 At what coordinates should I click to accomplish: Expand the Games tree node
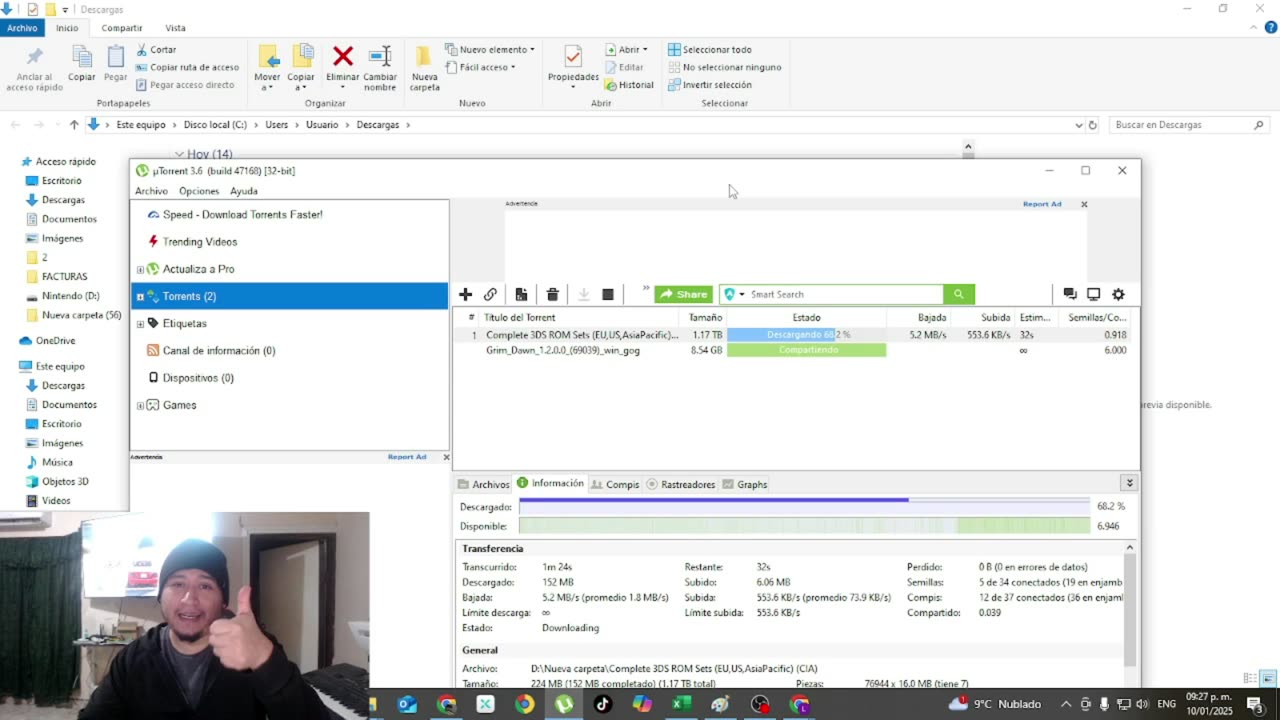[140, 405]
